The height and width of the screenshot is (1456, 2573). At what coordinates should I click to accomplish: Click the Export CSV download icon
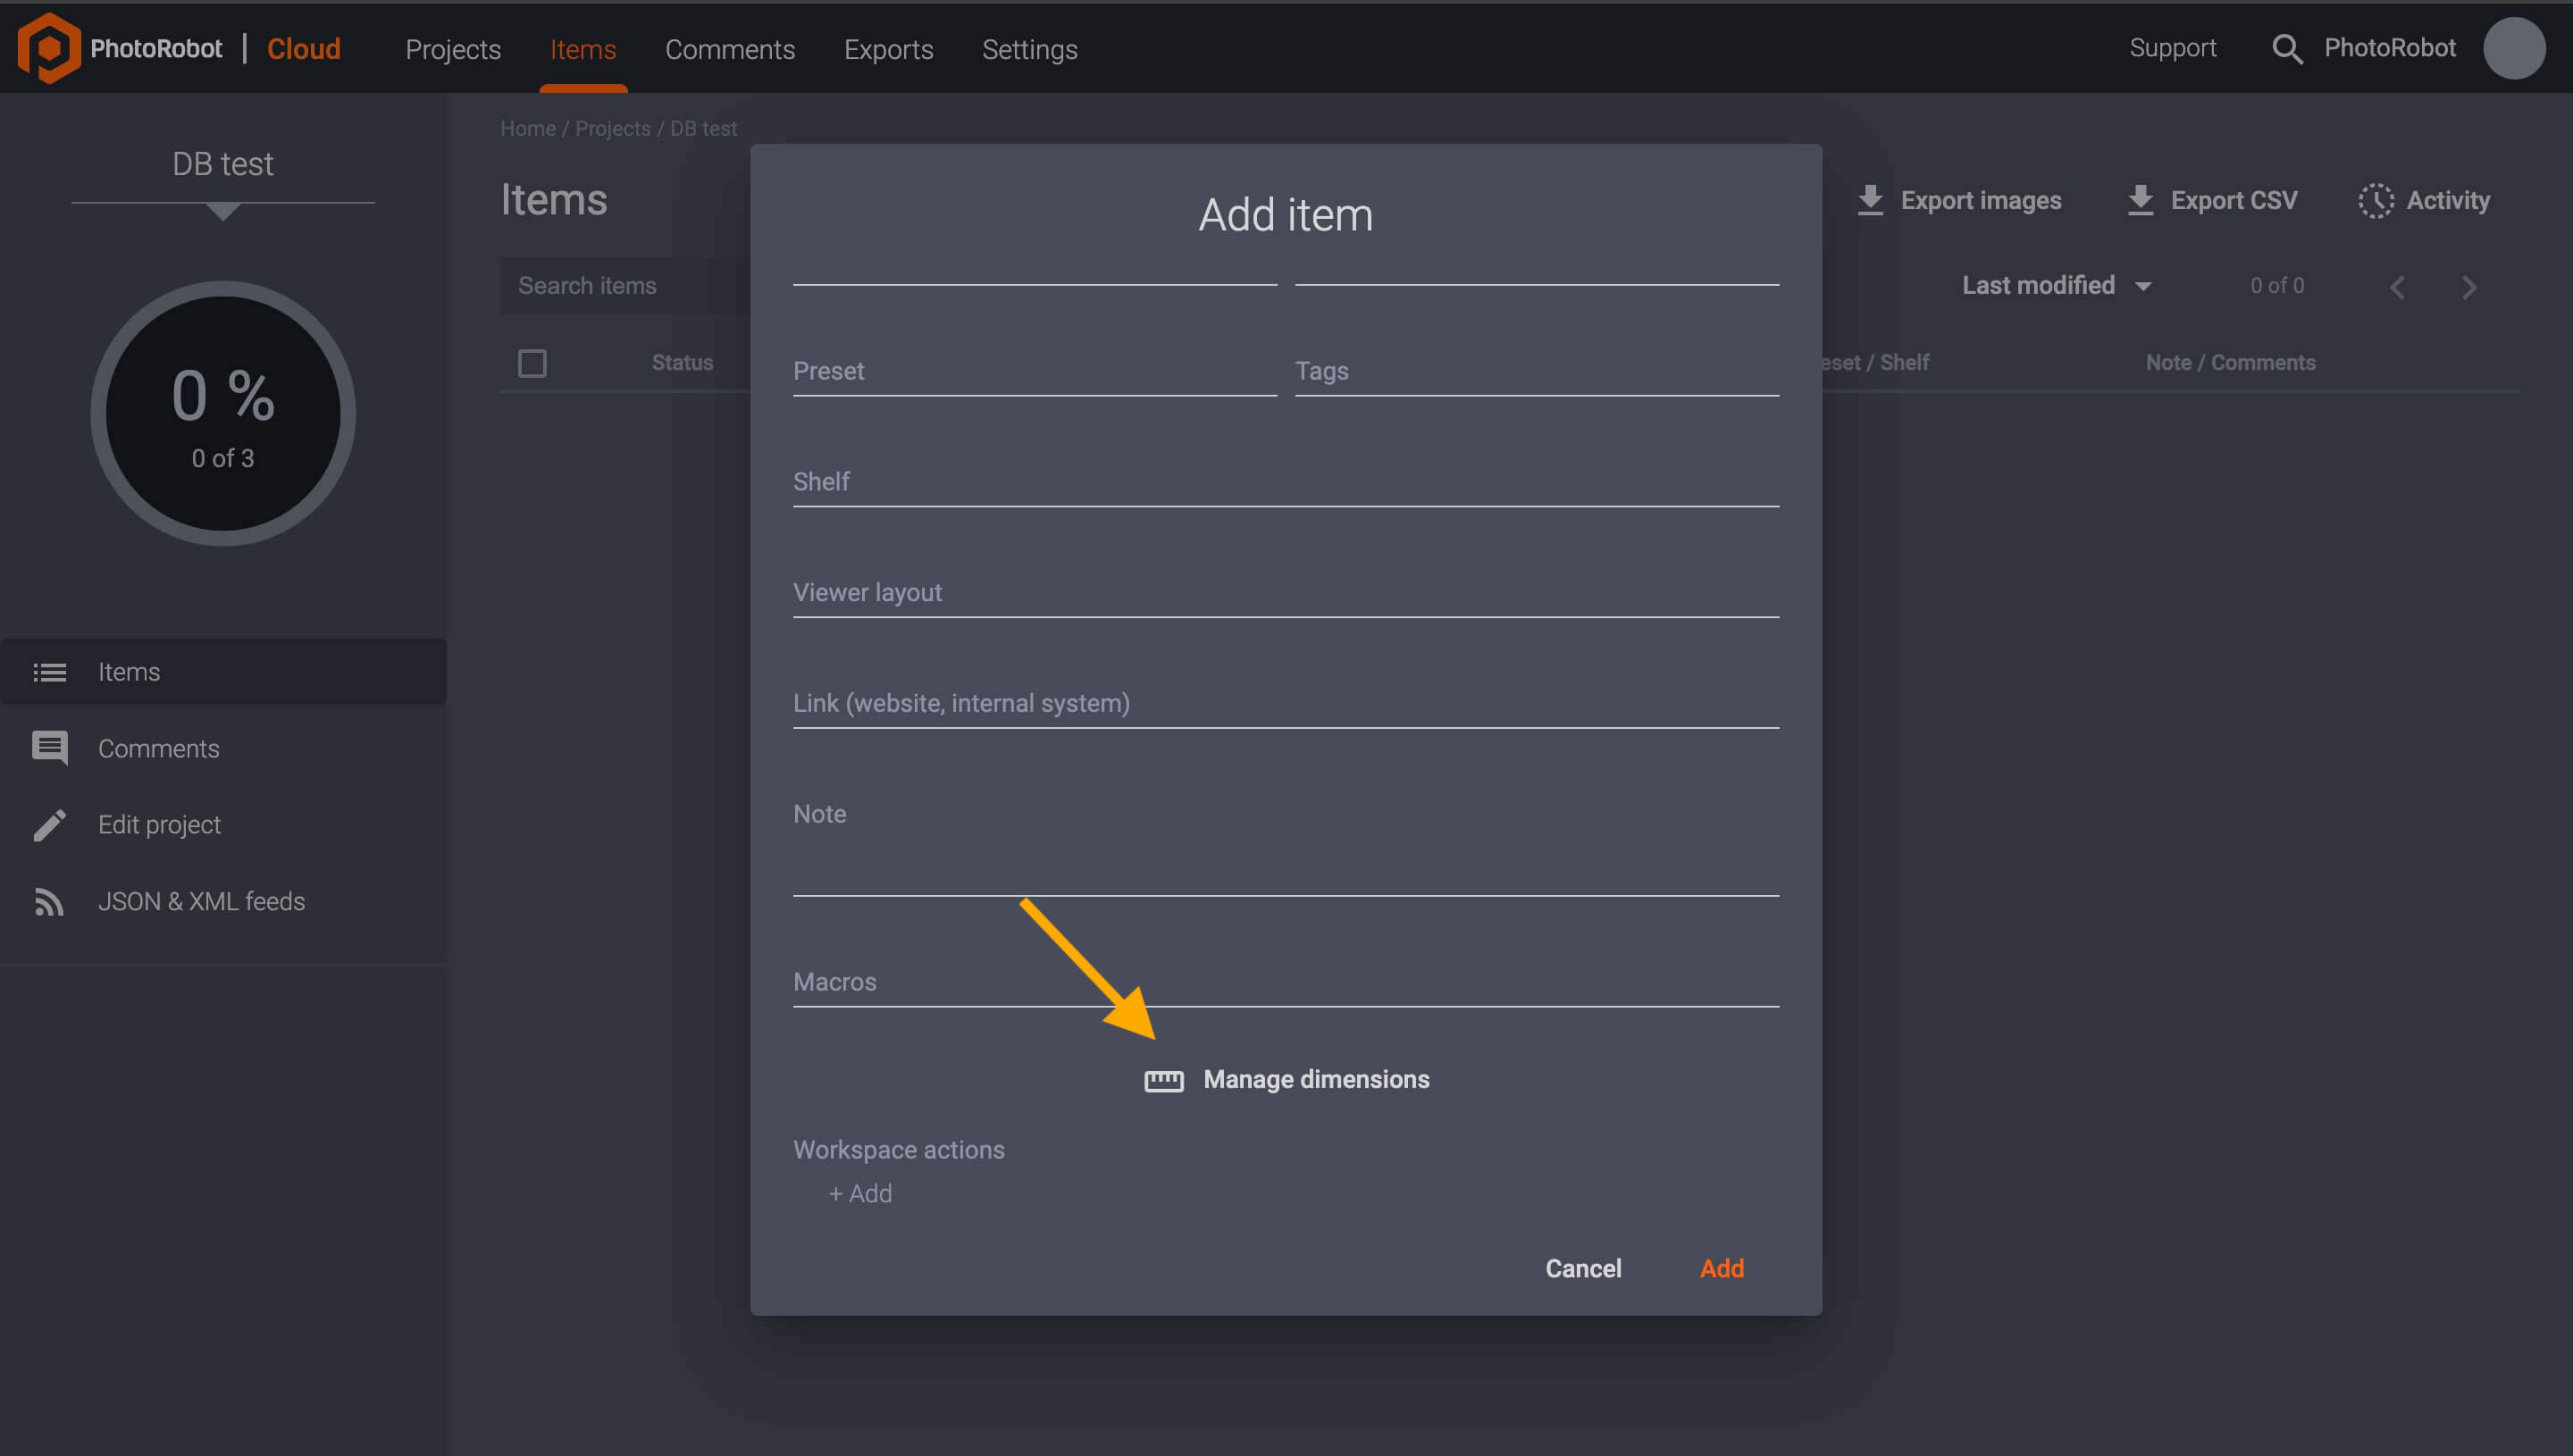tap(2140, 199)
